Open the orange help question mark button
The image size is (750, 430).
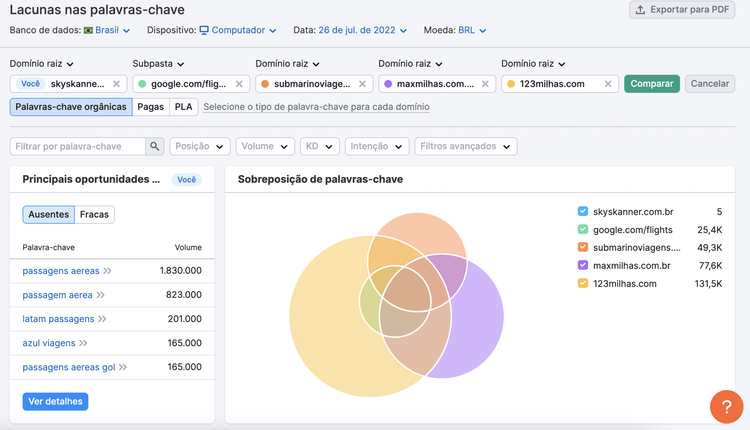[x=726, y=407]
